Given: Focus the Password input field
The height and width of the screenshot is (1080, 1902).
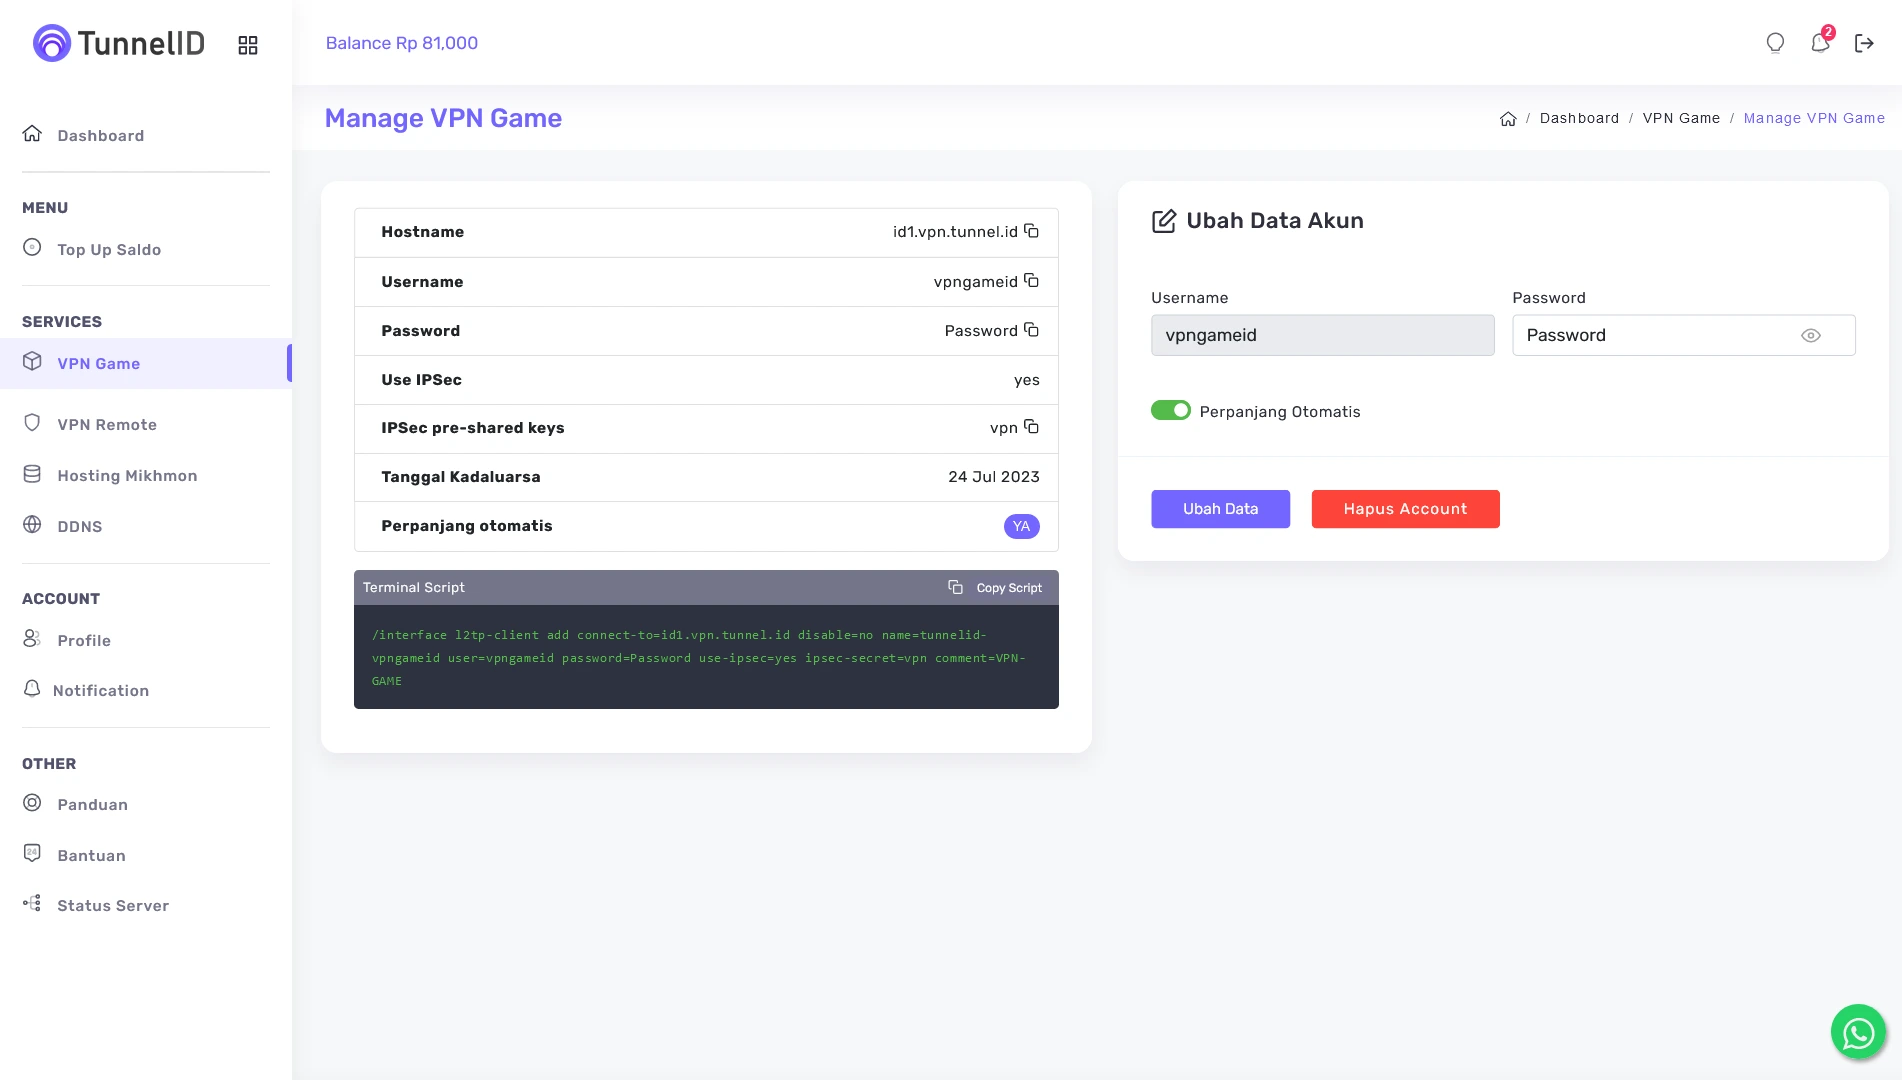Looking at the screenshot, I should (x=1683, y=335).
